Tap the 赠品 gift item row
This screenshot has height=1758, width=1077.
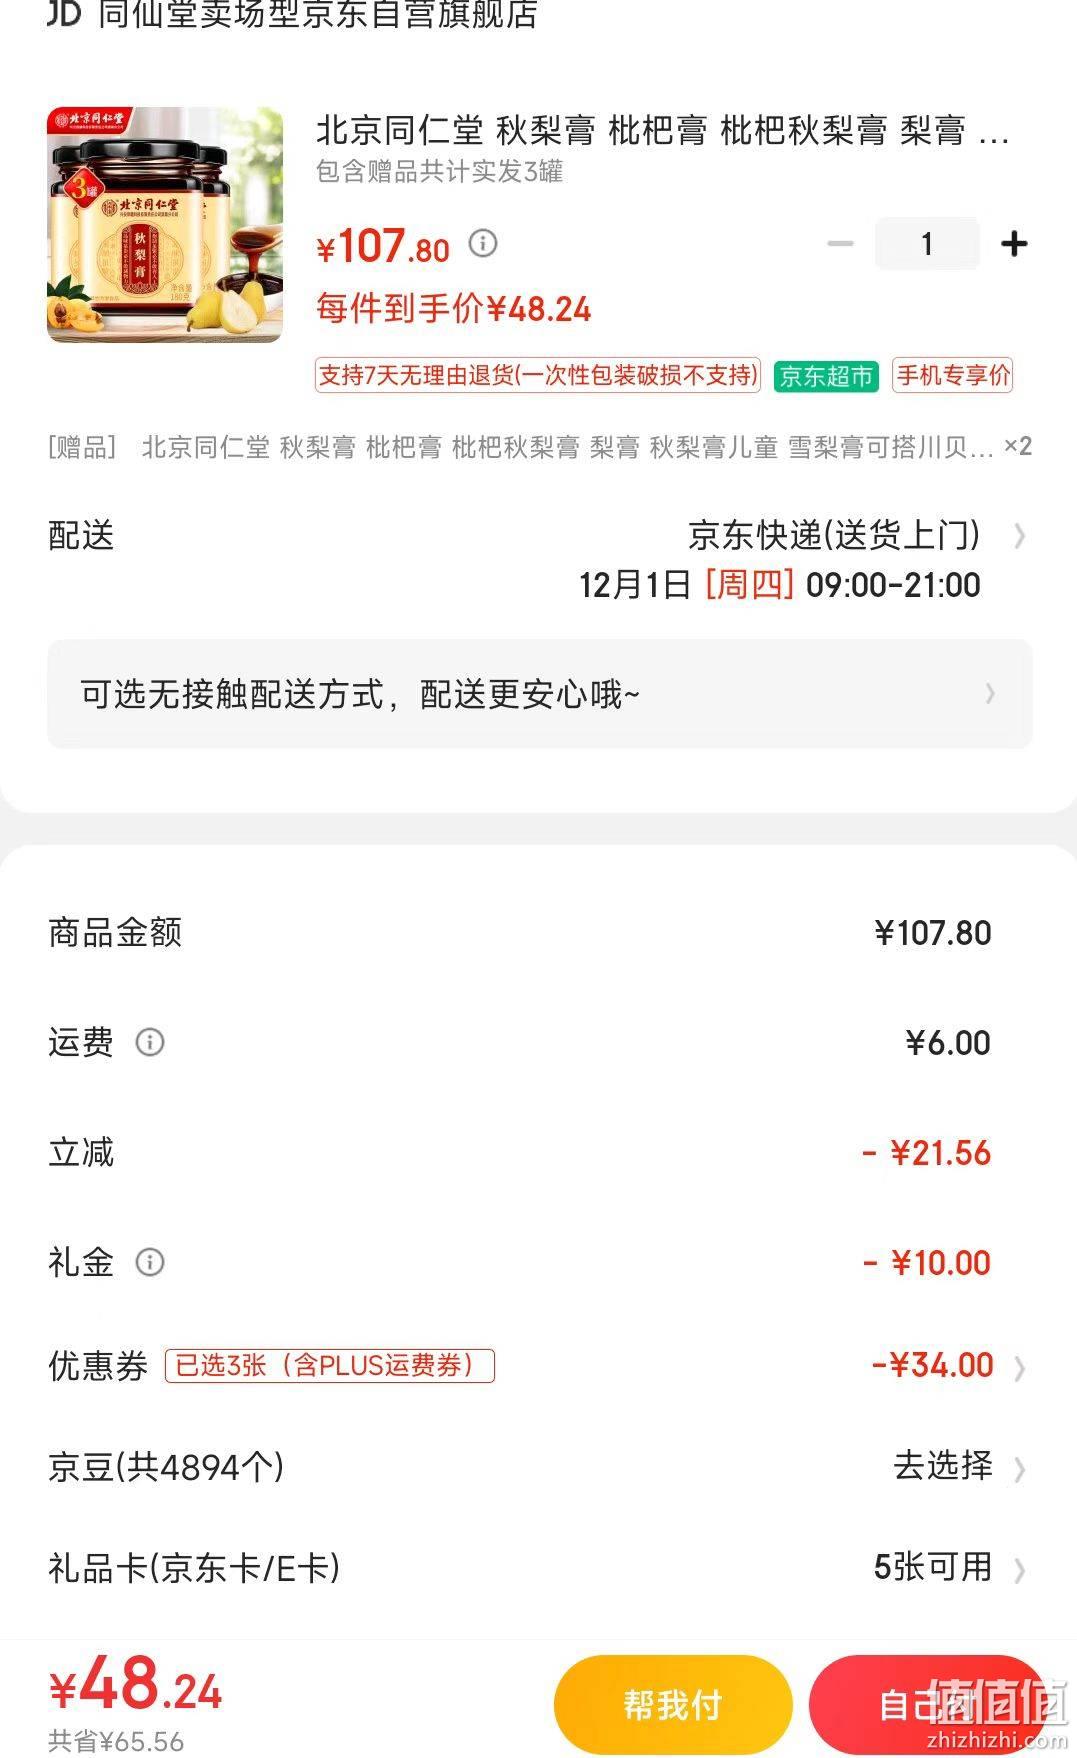pos(540,447)
